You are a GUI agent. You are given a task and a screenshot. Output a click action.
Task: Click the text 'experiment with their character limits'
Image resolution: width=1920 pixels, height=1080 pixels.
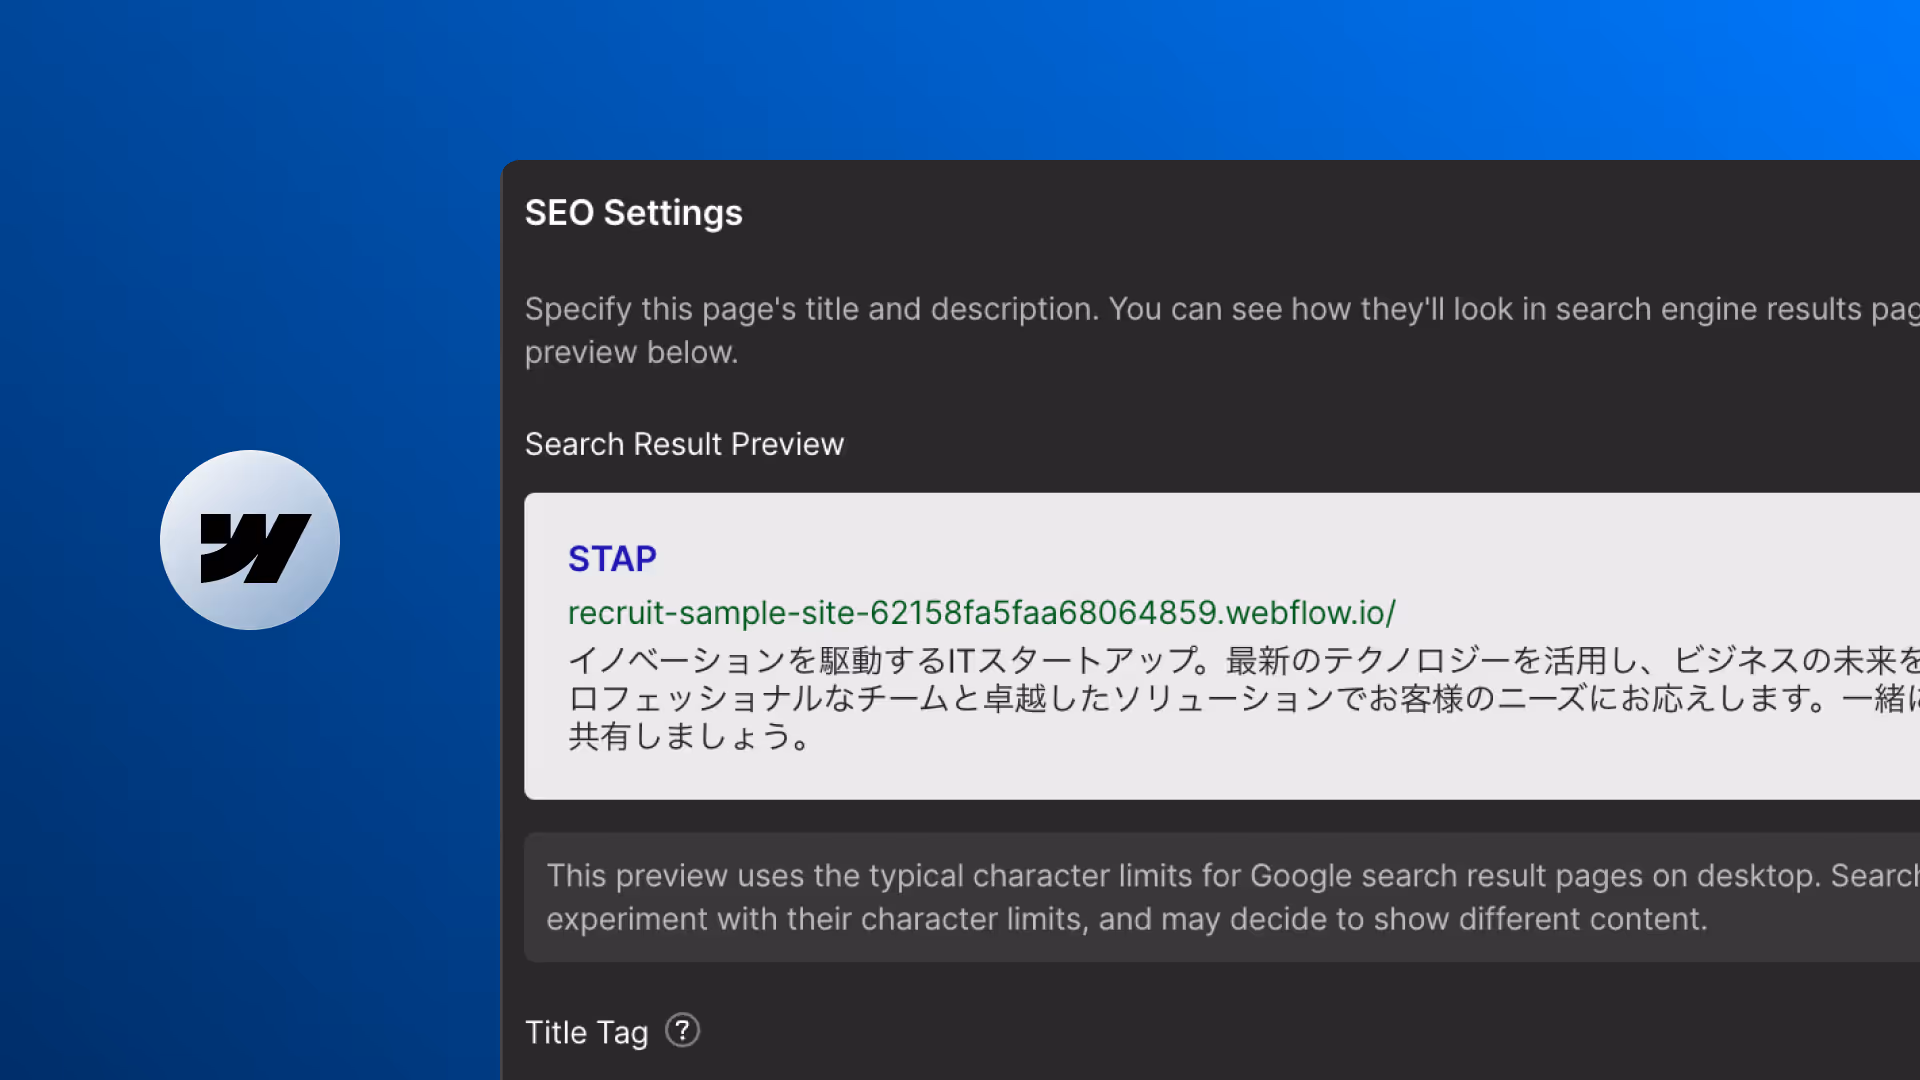pos(815,919)
